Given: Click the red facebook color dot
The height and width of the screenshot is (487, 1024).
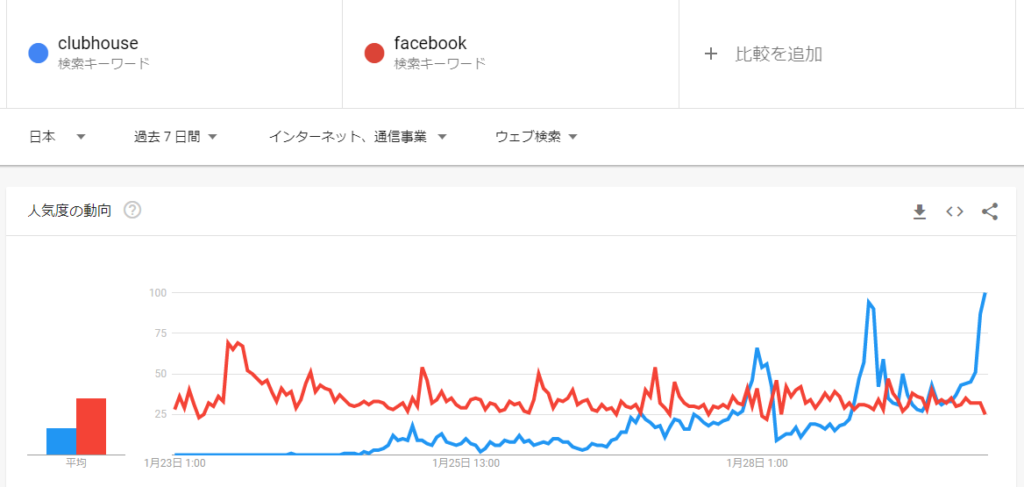Looking at the screenshot, I should (x=374, y=53).
